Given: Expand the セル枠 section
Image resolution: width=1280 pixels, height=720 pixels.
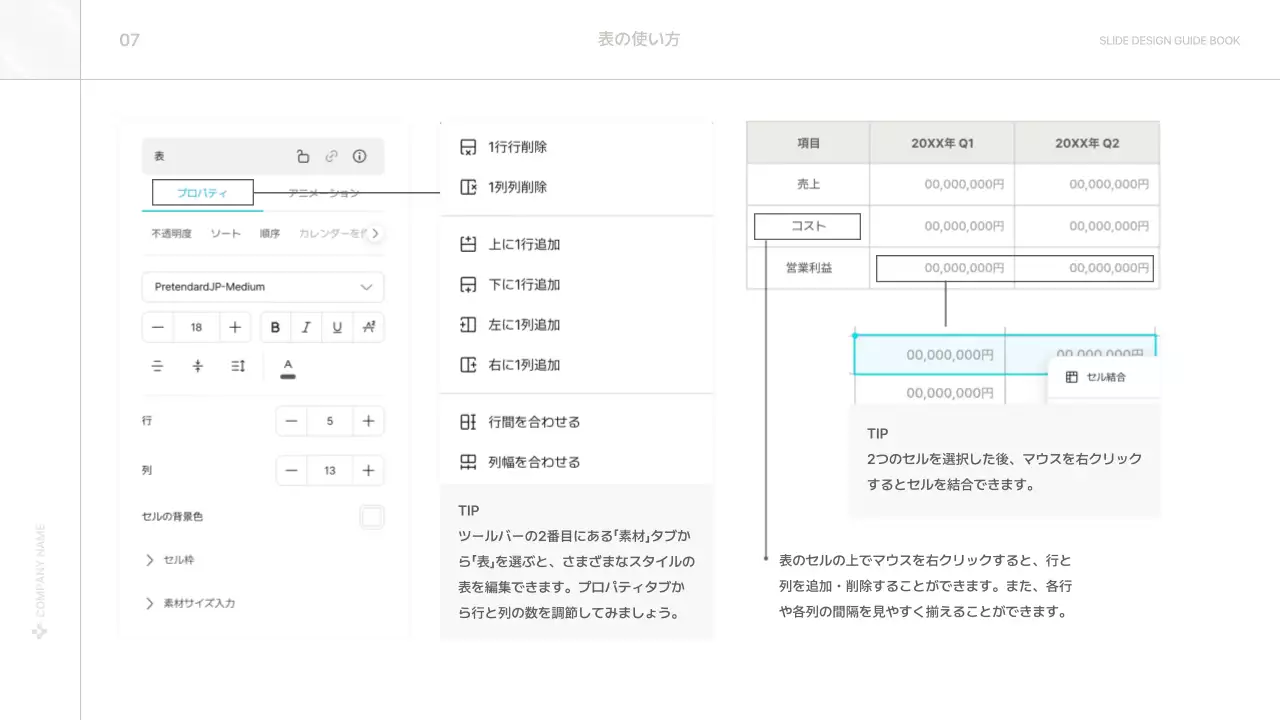Looking at the screenshot, I should 150,560.
